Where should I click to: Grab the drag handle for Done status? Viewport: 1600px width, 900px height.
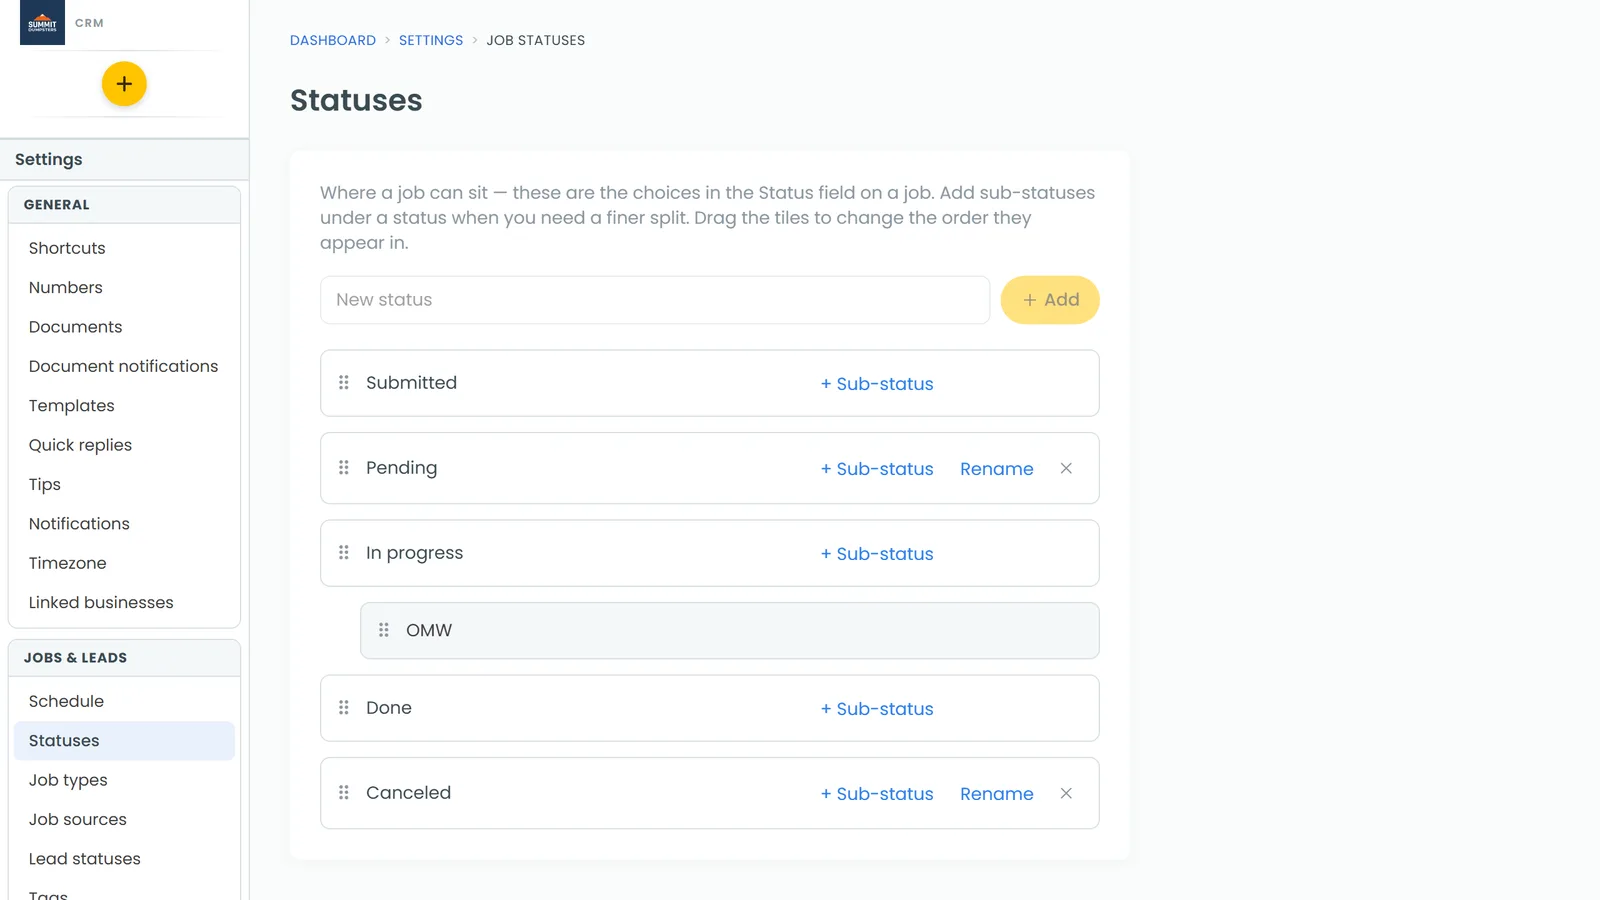[344, 707]
